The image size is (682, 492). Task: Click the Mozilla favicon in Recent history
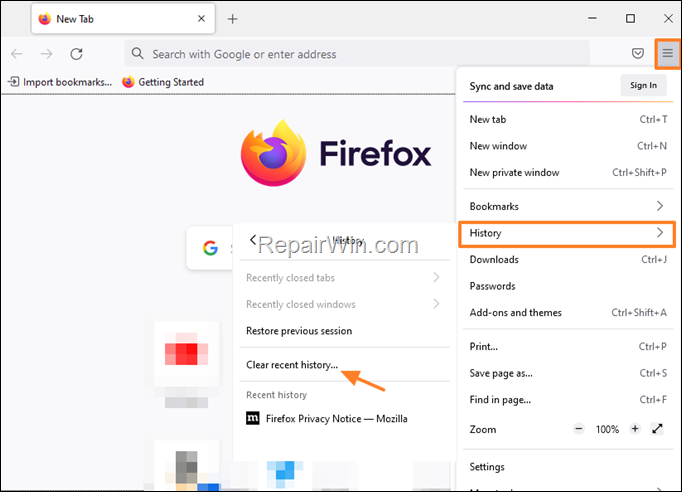(253, 418)
